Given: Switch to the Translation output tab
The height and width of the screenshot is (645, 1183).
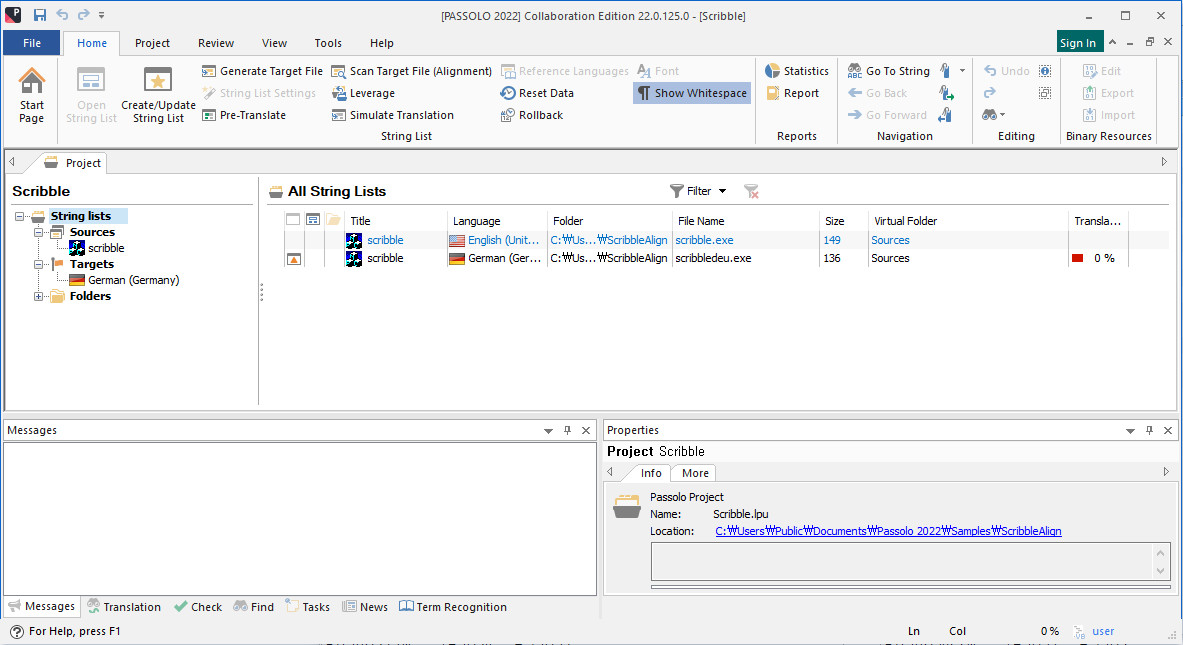Looking at the screenshot, I should click(x=124, y=607).
